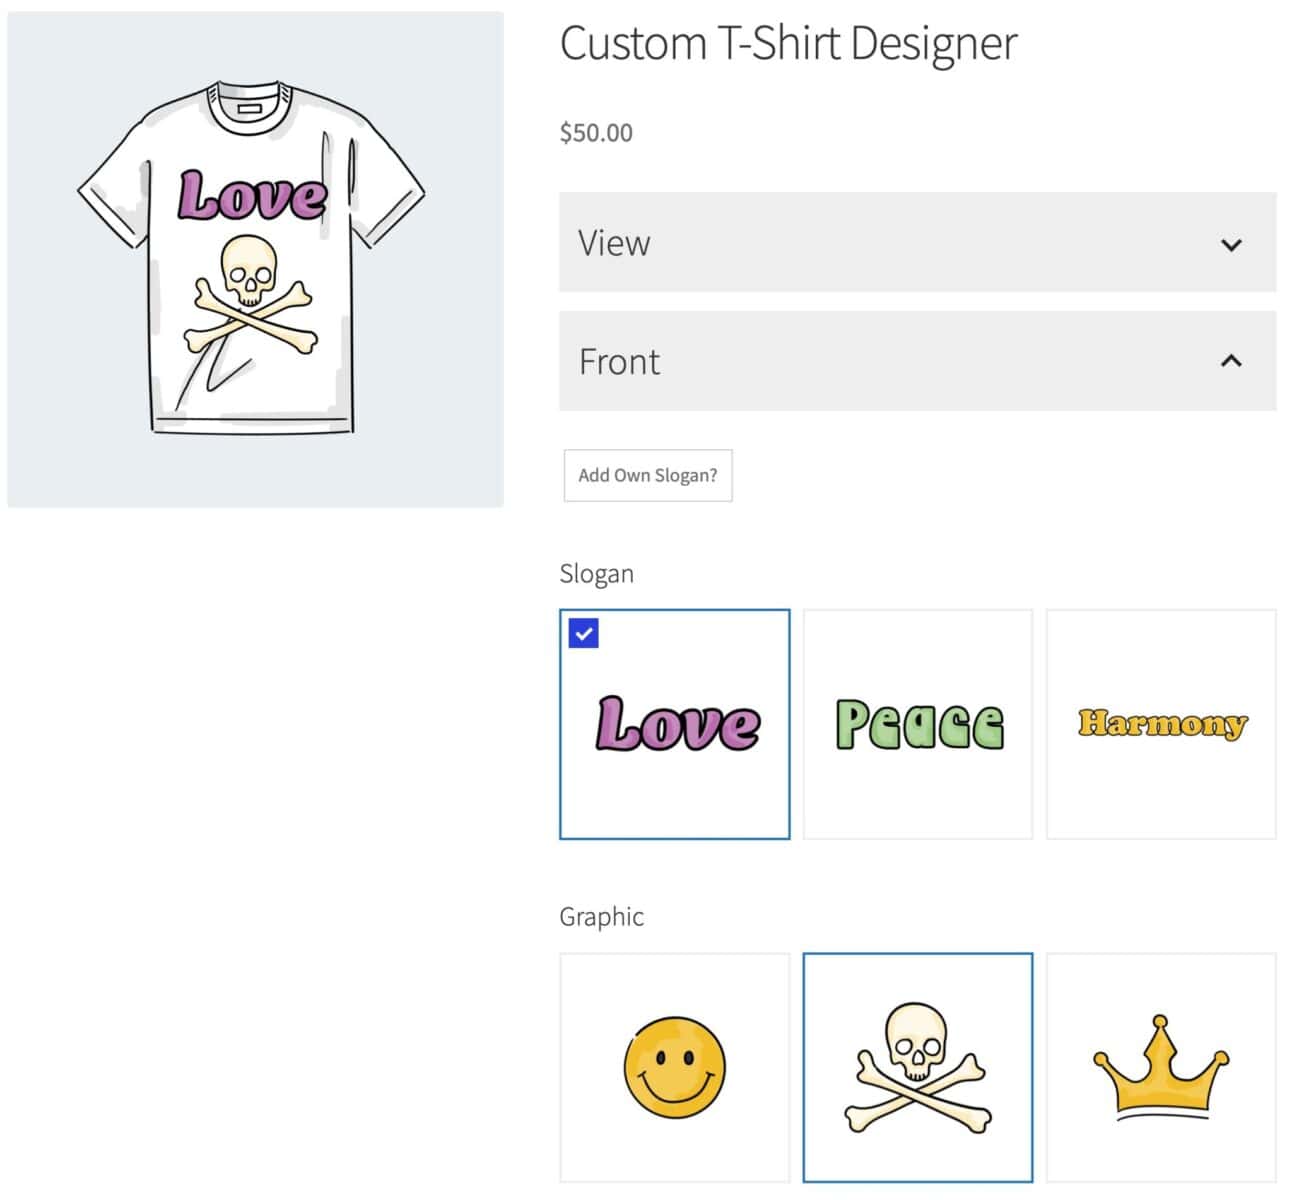
Task: Click the Graphic section heading
Action: (x=601, y=917)
